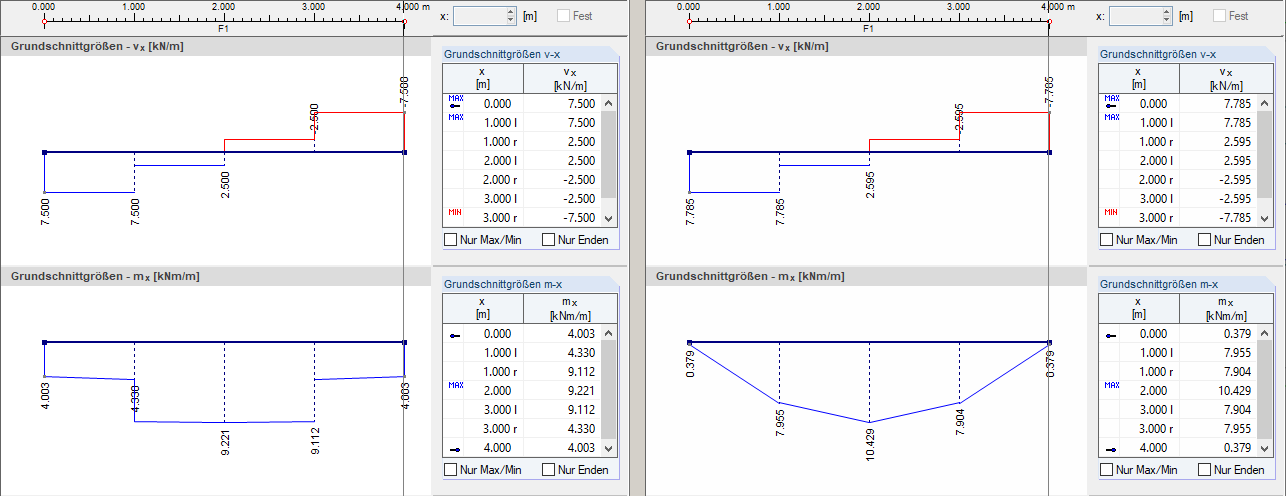Click left-arrow icon in 0.000 row, right m-x table
This screenshot has width=1286, height=496.
(x=1112, y=335)
